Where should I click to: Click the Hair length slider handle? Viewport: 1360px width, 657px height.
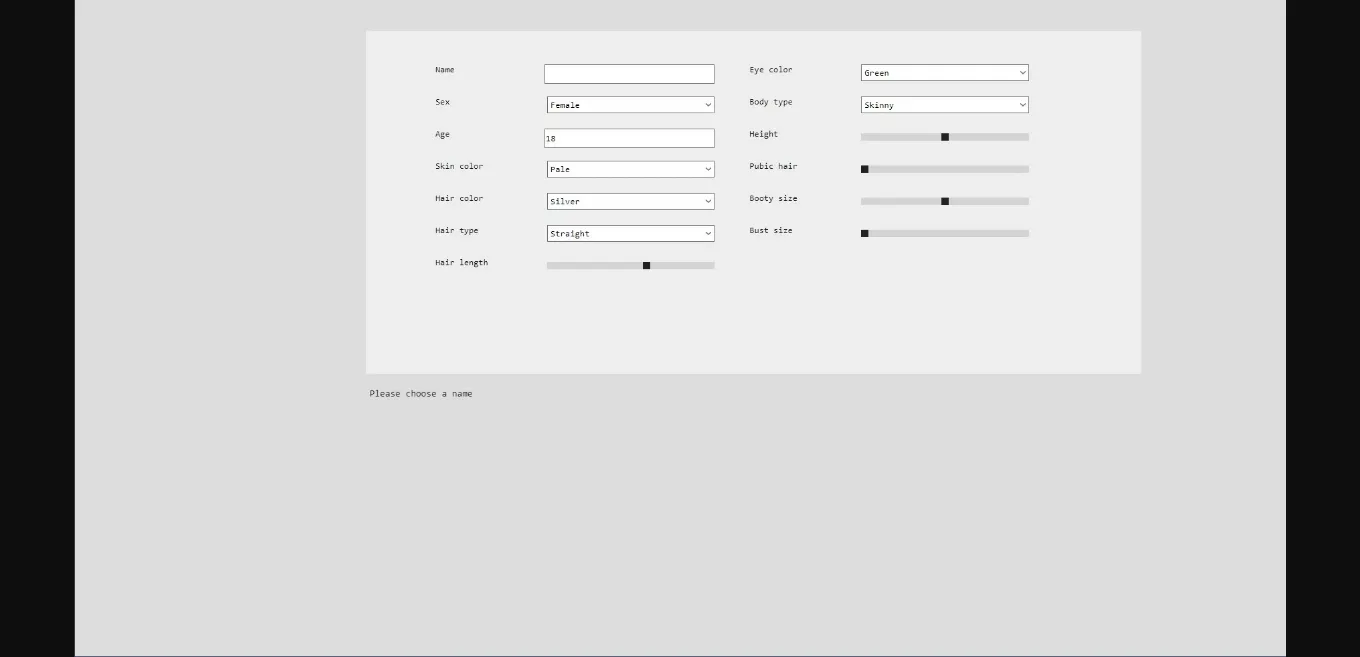[x=646, y=265]
